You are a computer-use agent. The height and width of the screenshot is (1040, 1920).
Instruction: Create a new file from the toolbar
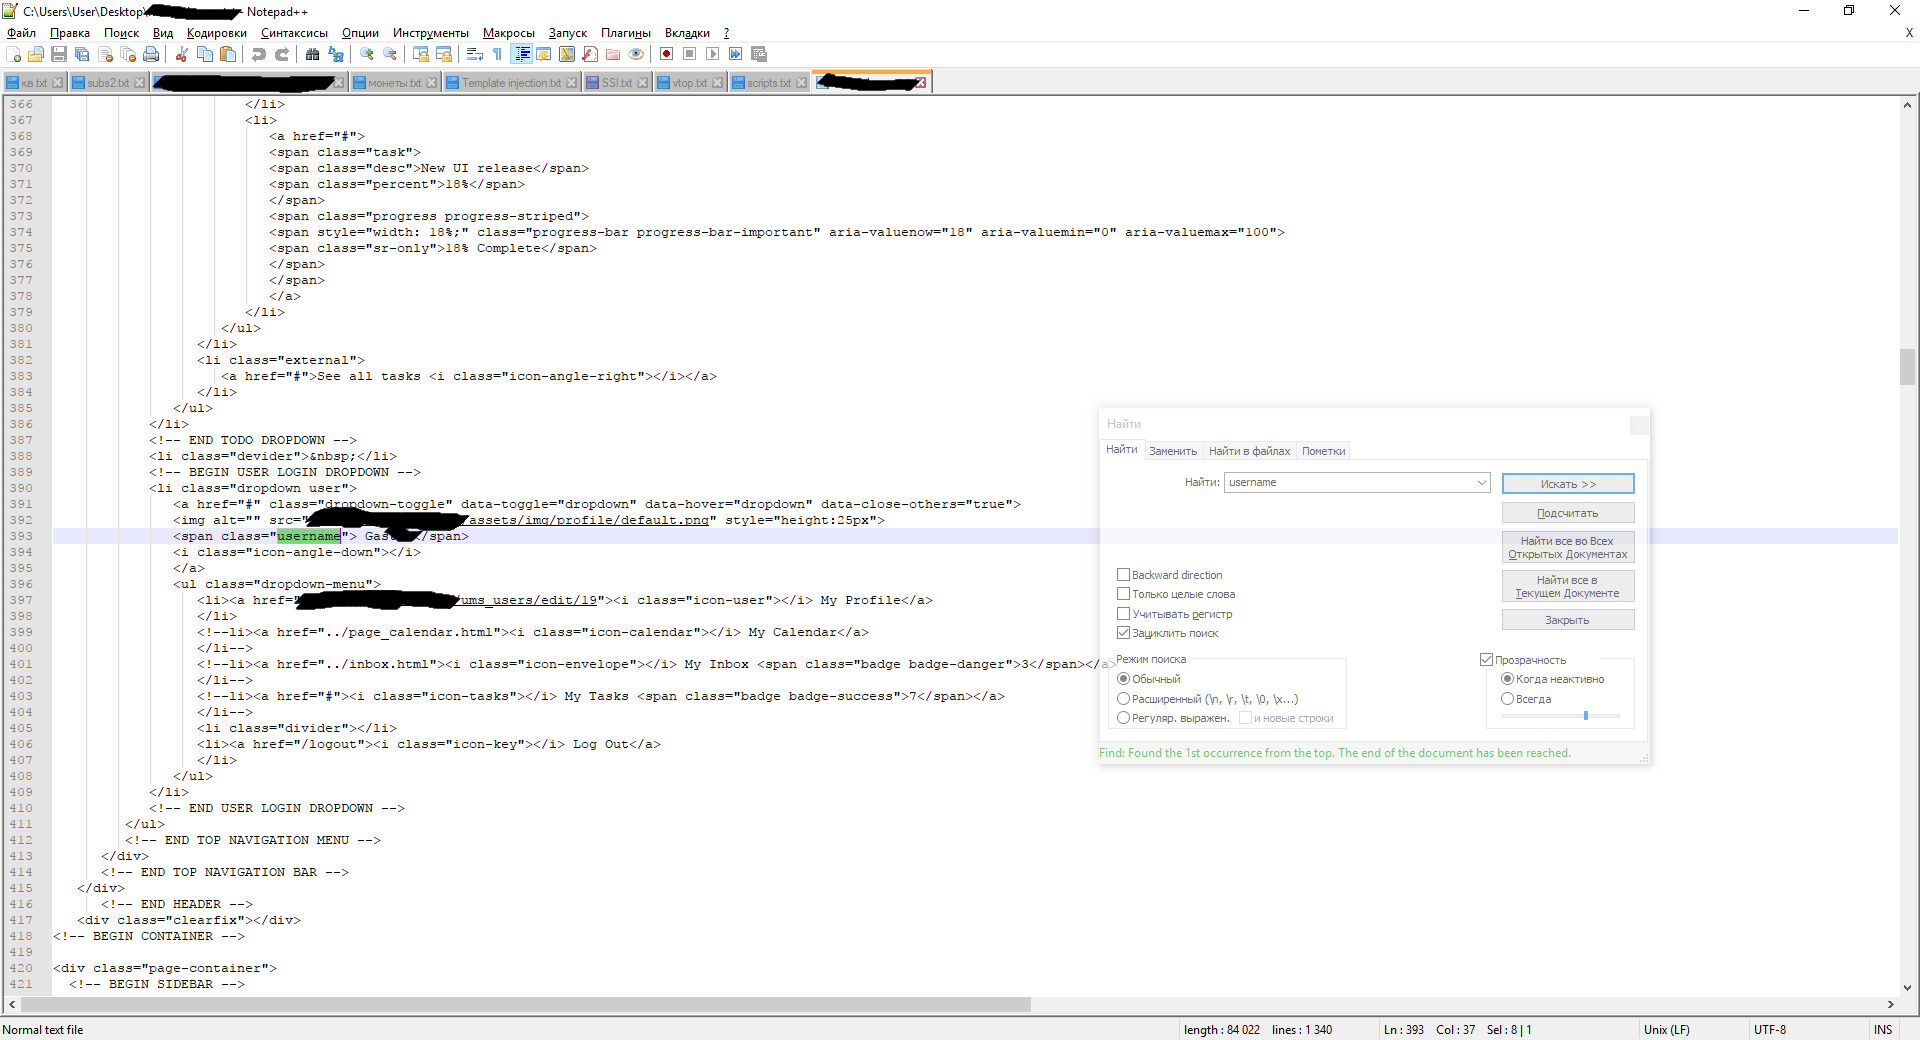(13, 54)
